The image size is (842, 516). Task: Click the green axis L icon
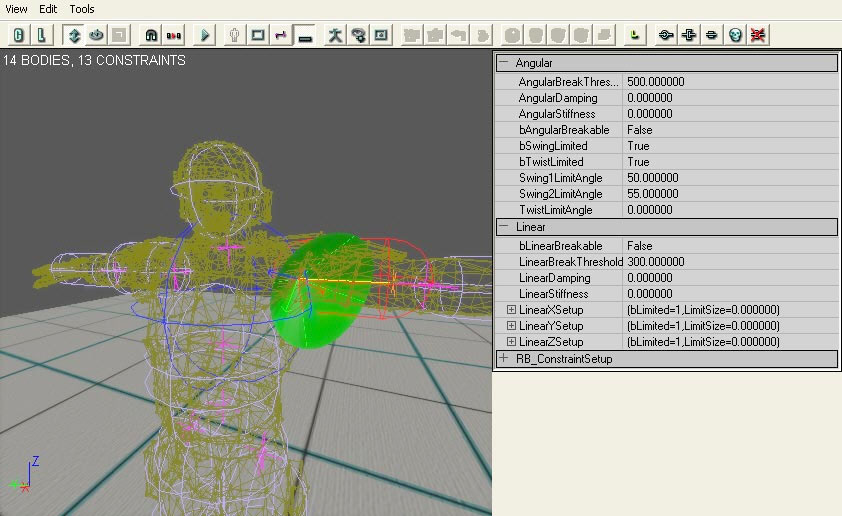pyautogui.click(x=633, y=35)
